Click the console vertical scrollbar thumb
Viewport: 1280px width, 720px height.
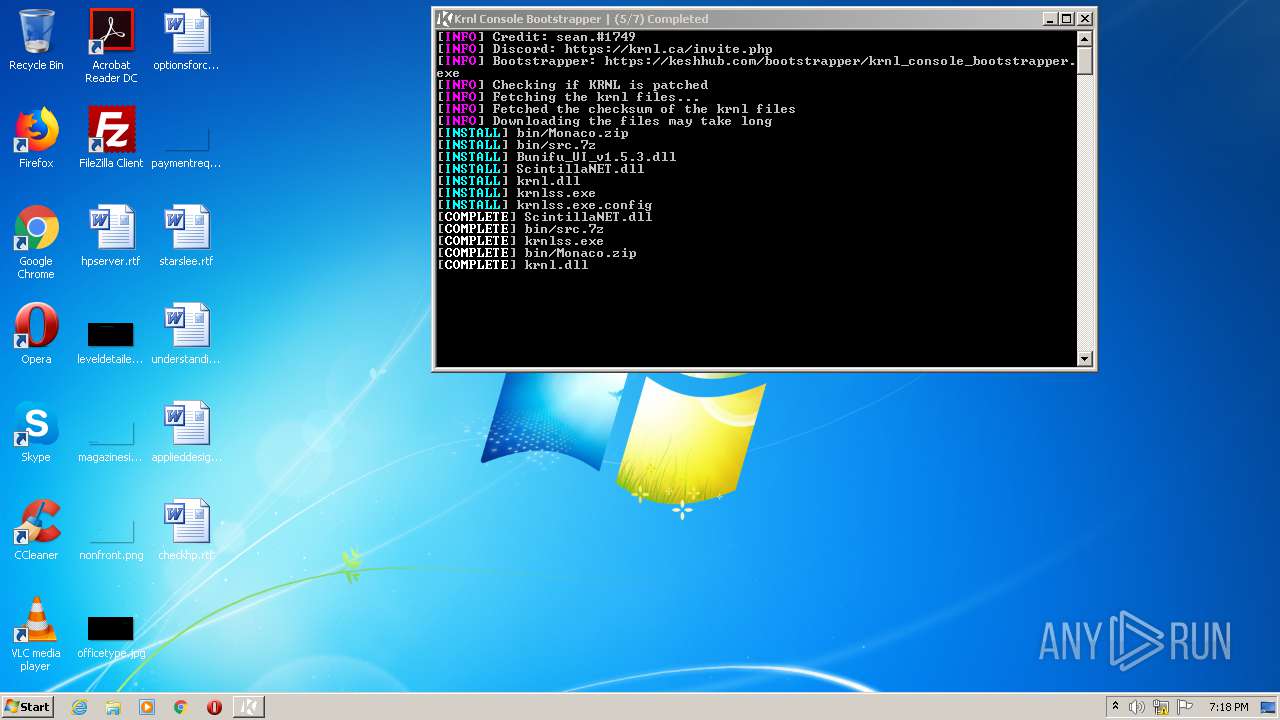click(1084, 60)
